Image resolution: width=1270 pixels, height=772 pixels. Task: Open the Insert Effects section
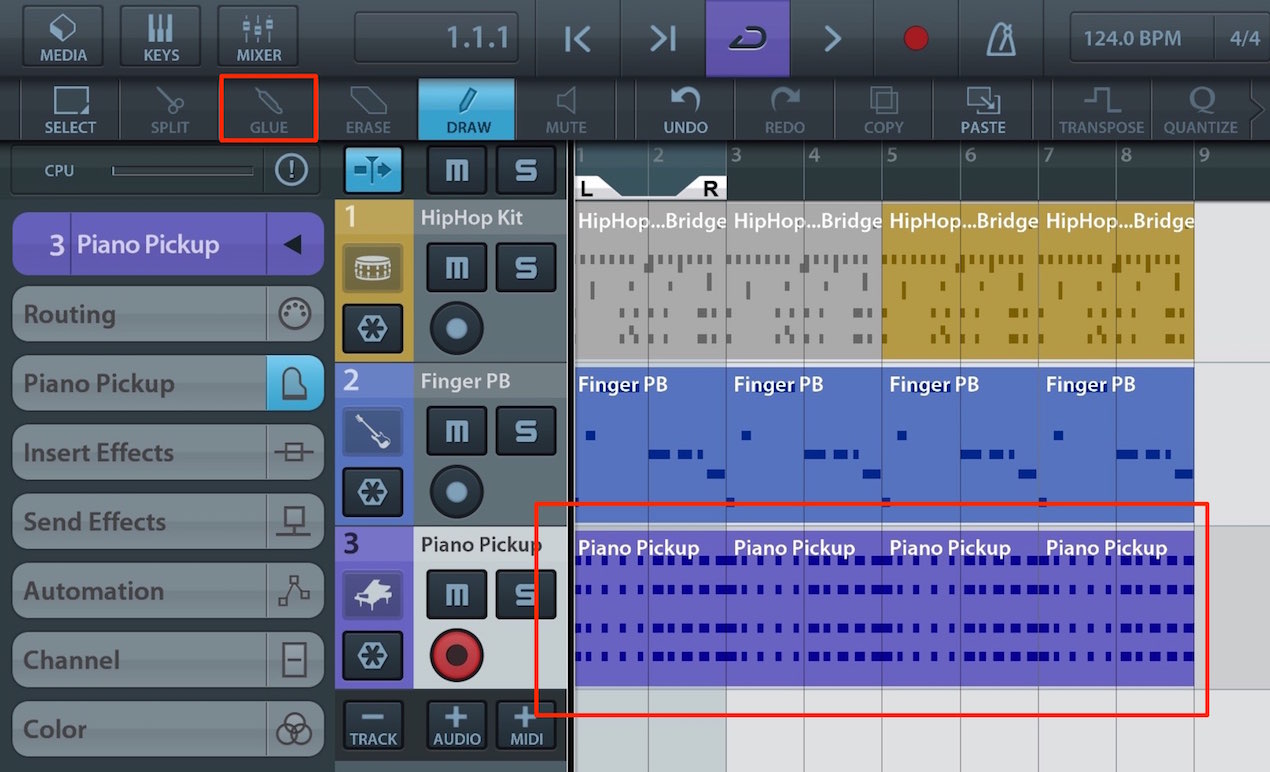(x=168, y=452)
